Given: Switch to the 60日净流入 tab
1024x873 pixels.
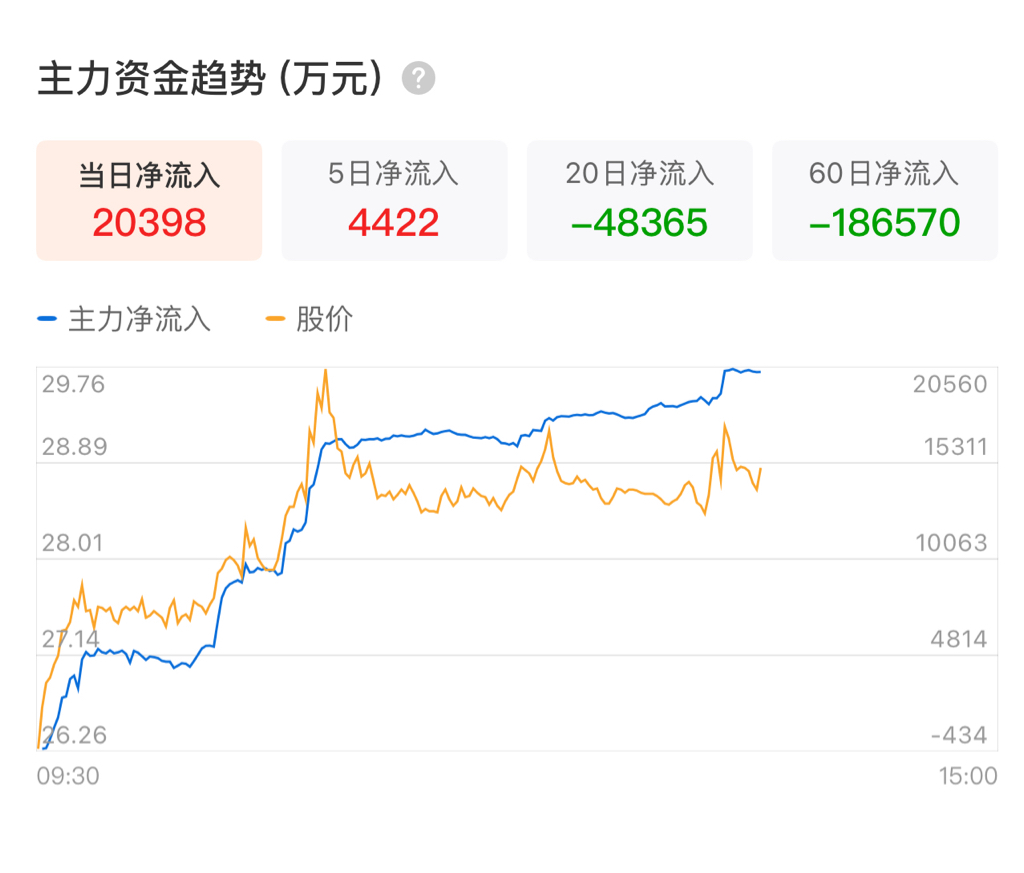Looking at the screenshot, I should coord(884,200).
